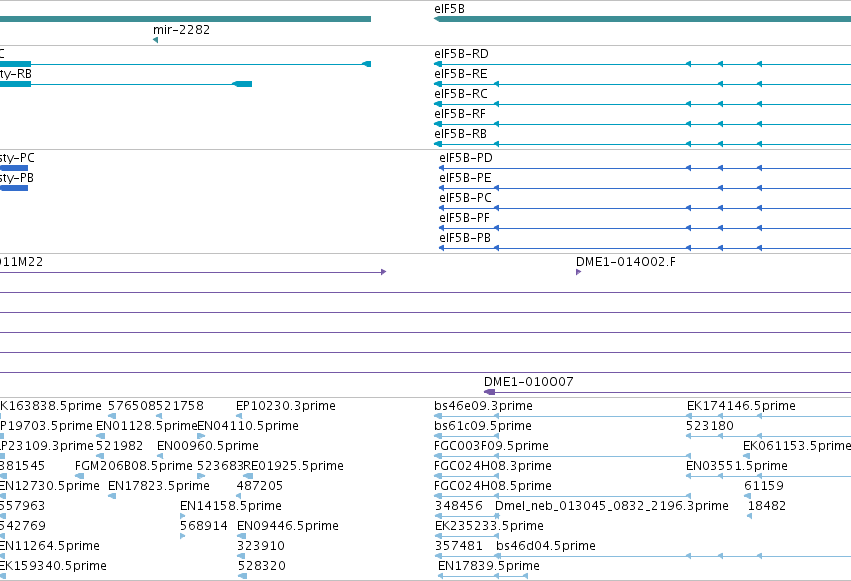Click the sty-PC protein label
Screen dimensions: 851x581
[x=17, y=158]
